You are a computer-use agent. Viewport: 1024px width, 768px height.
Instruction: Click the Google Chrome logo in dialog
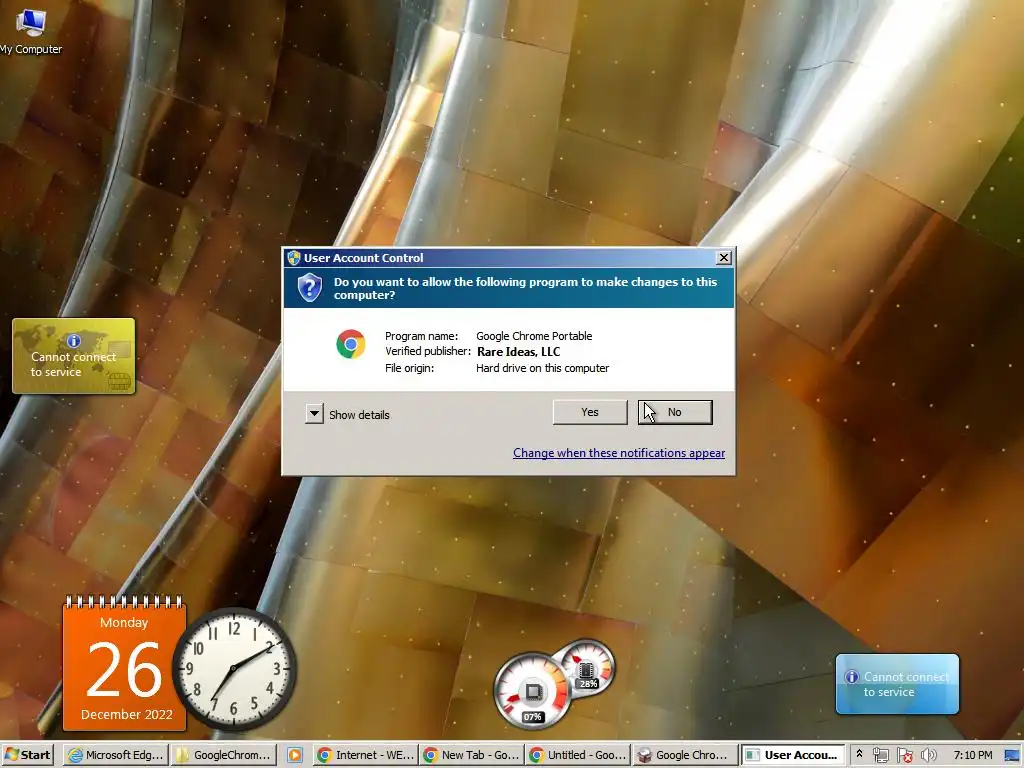(351, 344)
